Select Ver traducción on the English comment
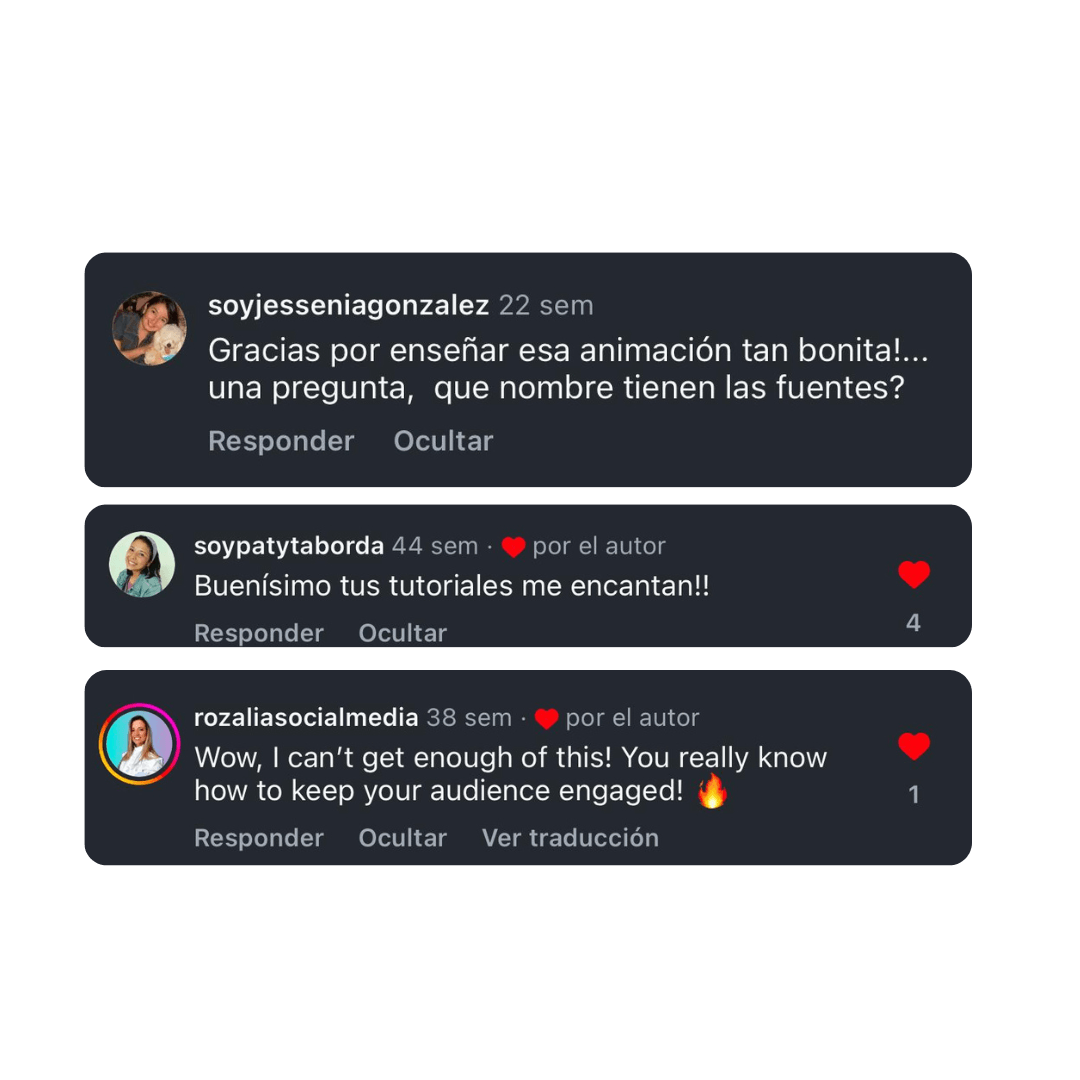Image resolution: width=1080 pixels, height=1080 pixels. click(x=570, y=838)
